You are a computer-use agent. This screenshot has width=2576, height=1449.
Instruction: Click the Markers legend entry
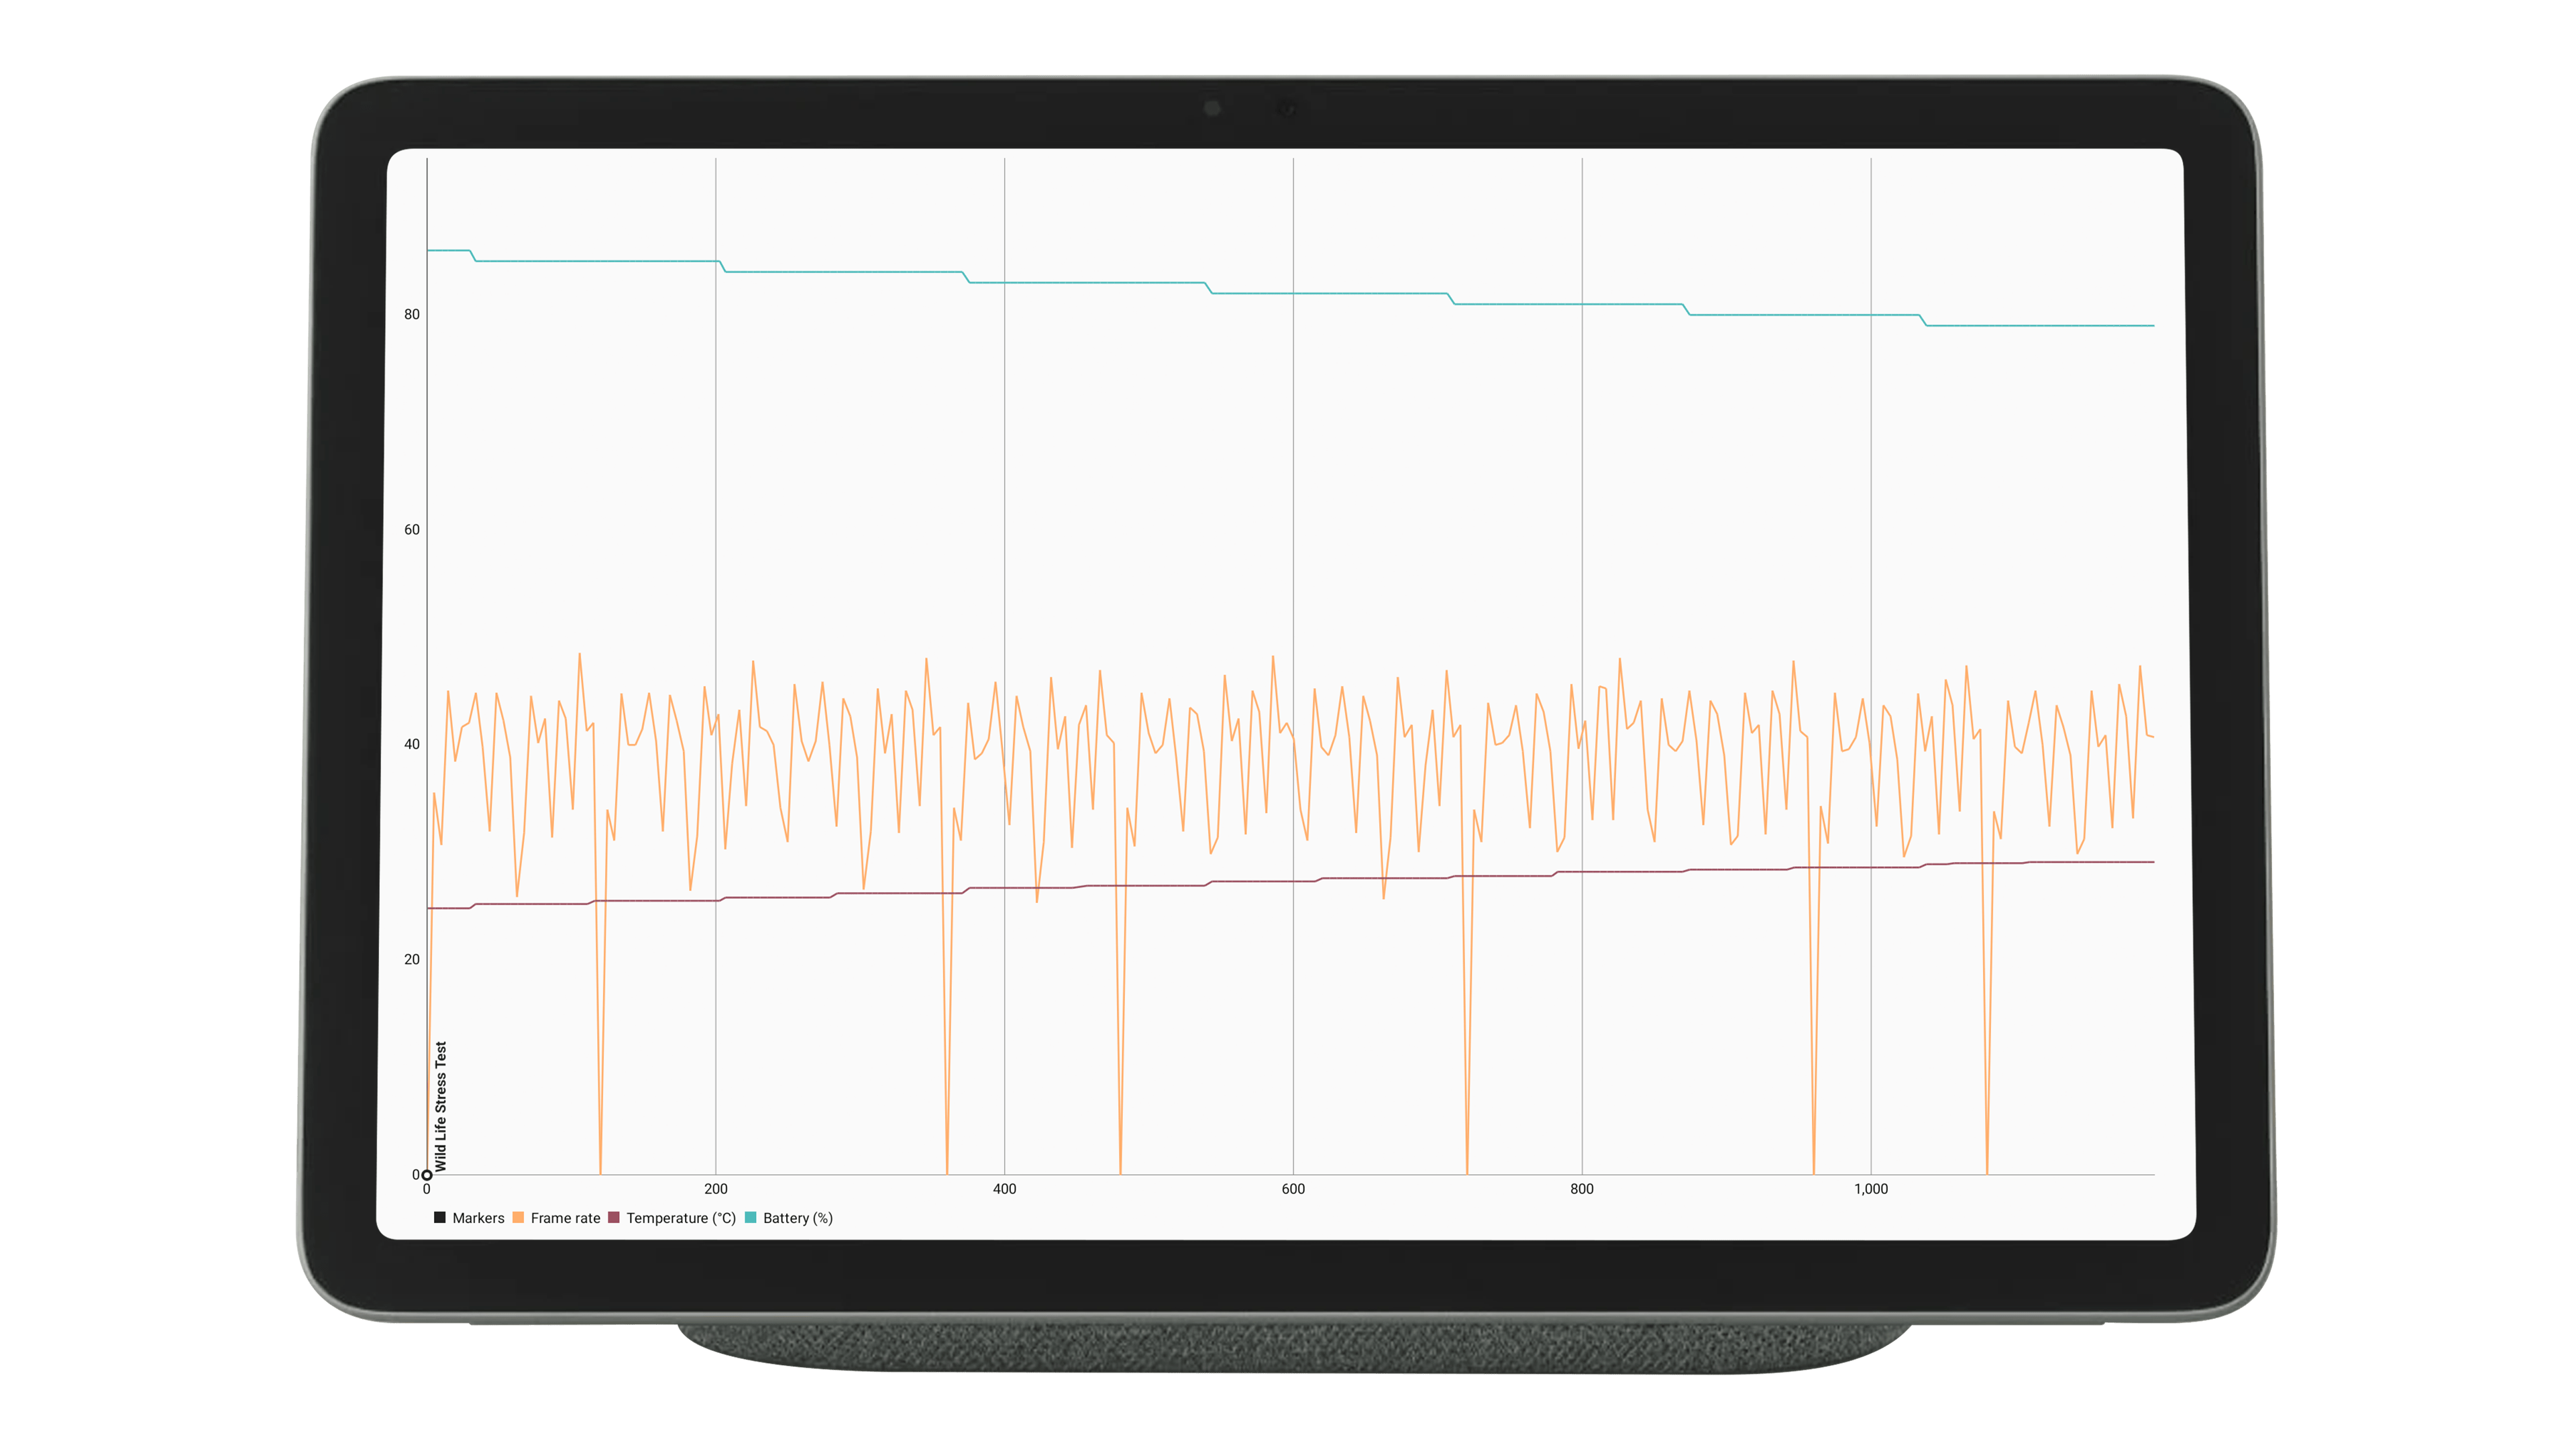(x=478, y=1218)
